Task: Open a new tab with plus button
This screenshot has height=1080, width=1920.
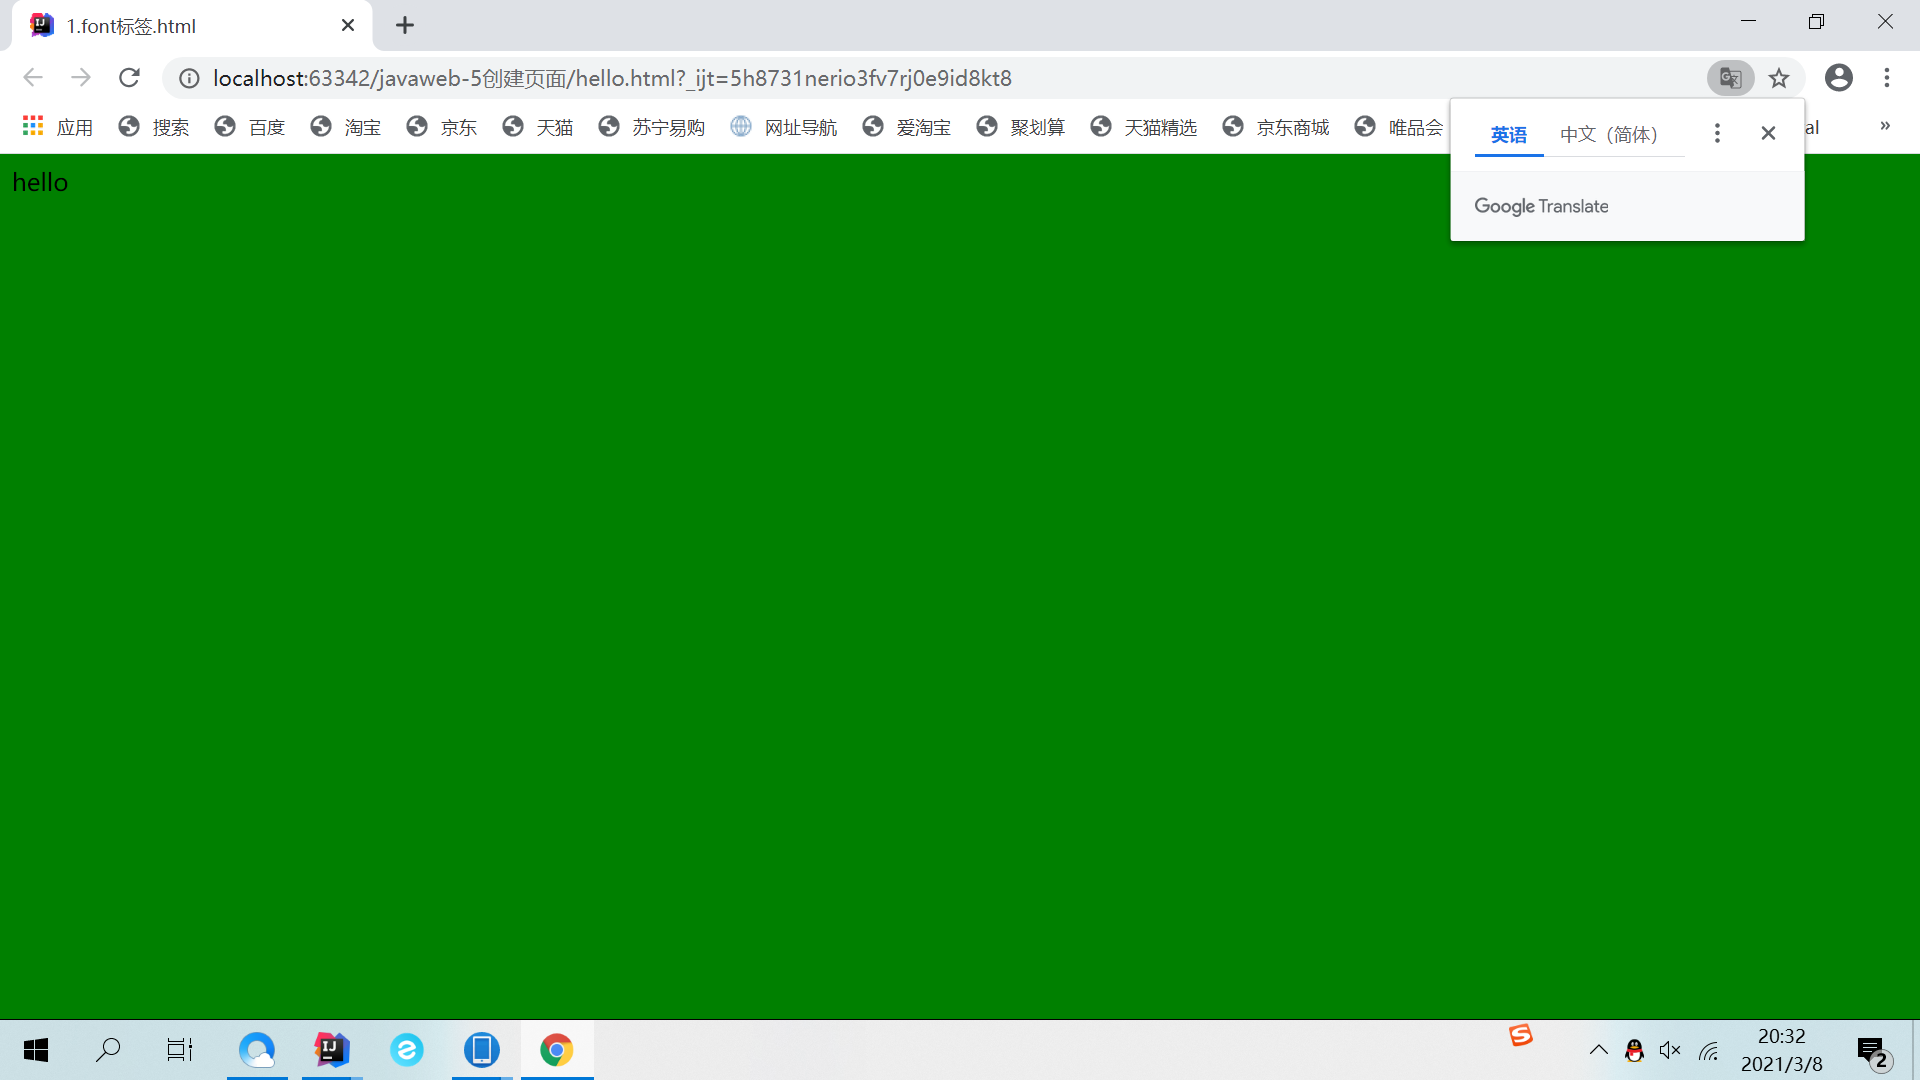Action: click(x=404, y=26)
